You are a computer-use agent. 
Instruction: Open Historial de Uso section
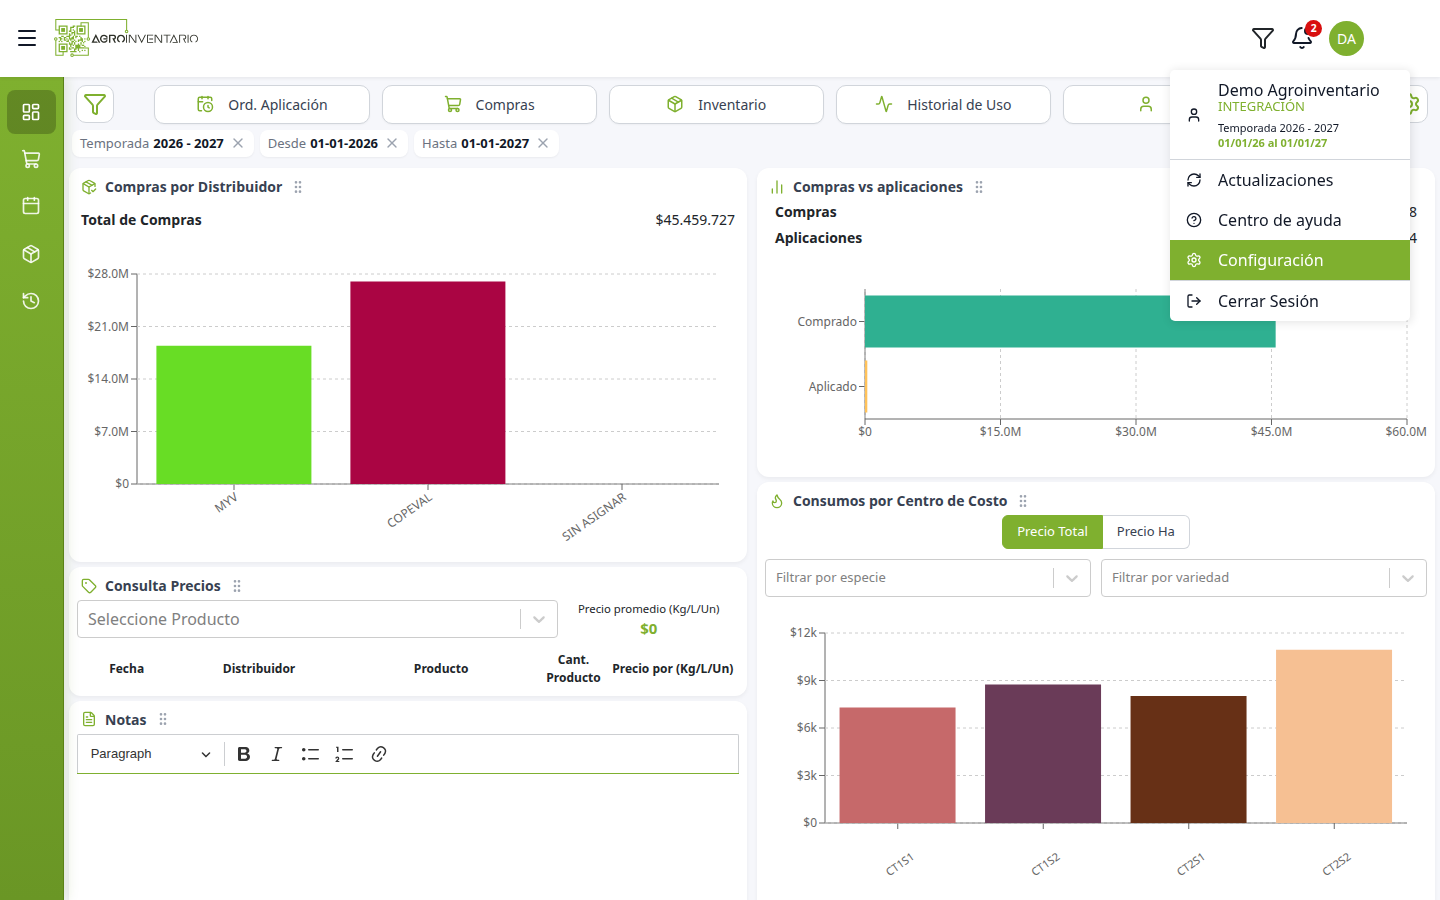point(943,104)
